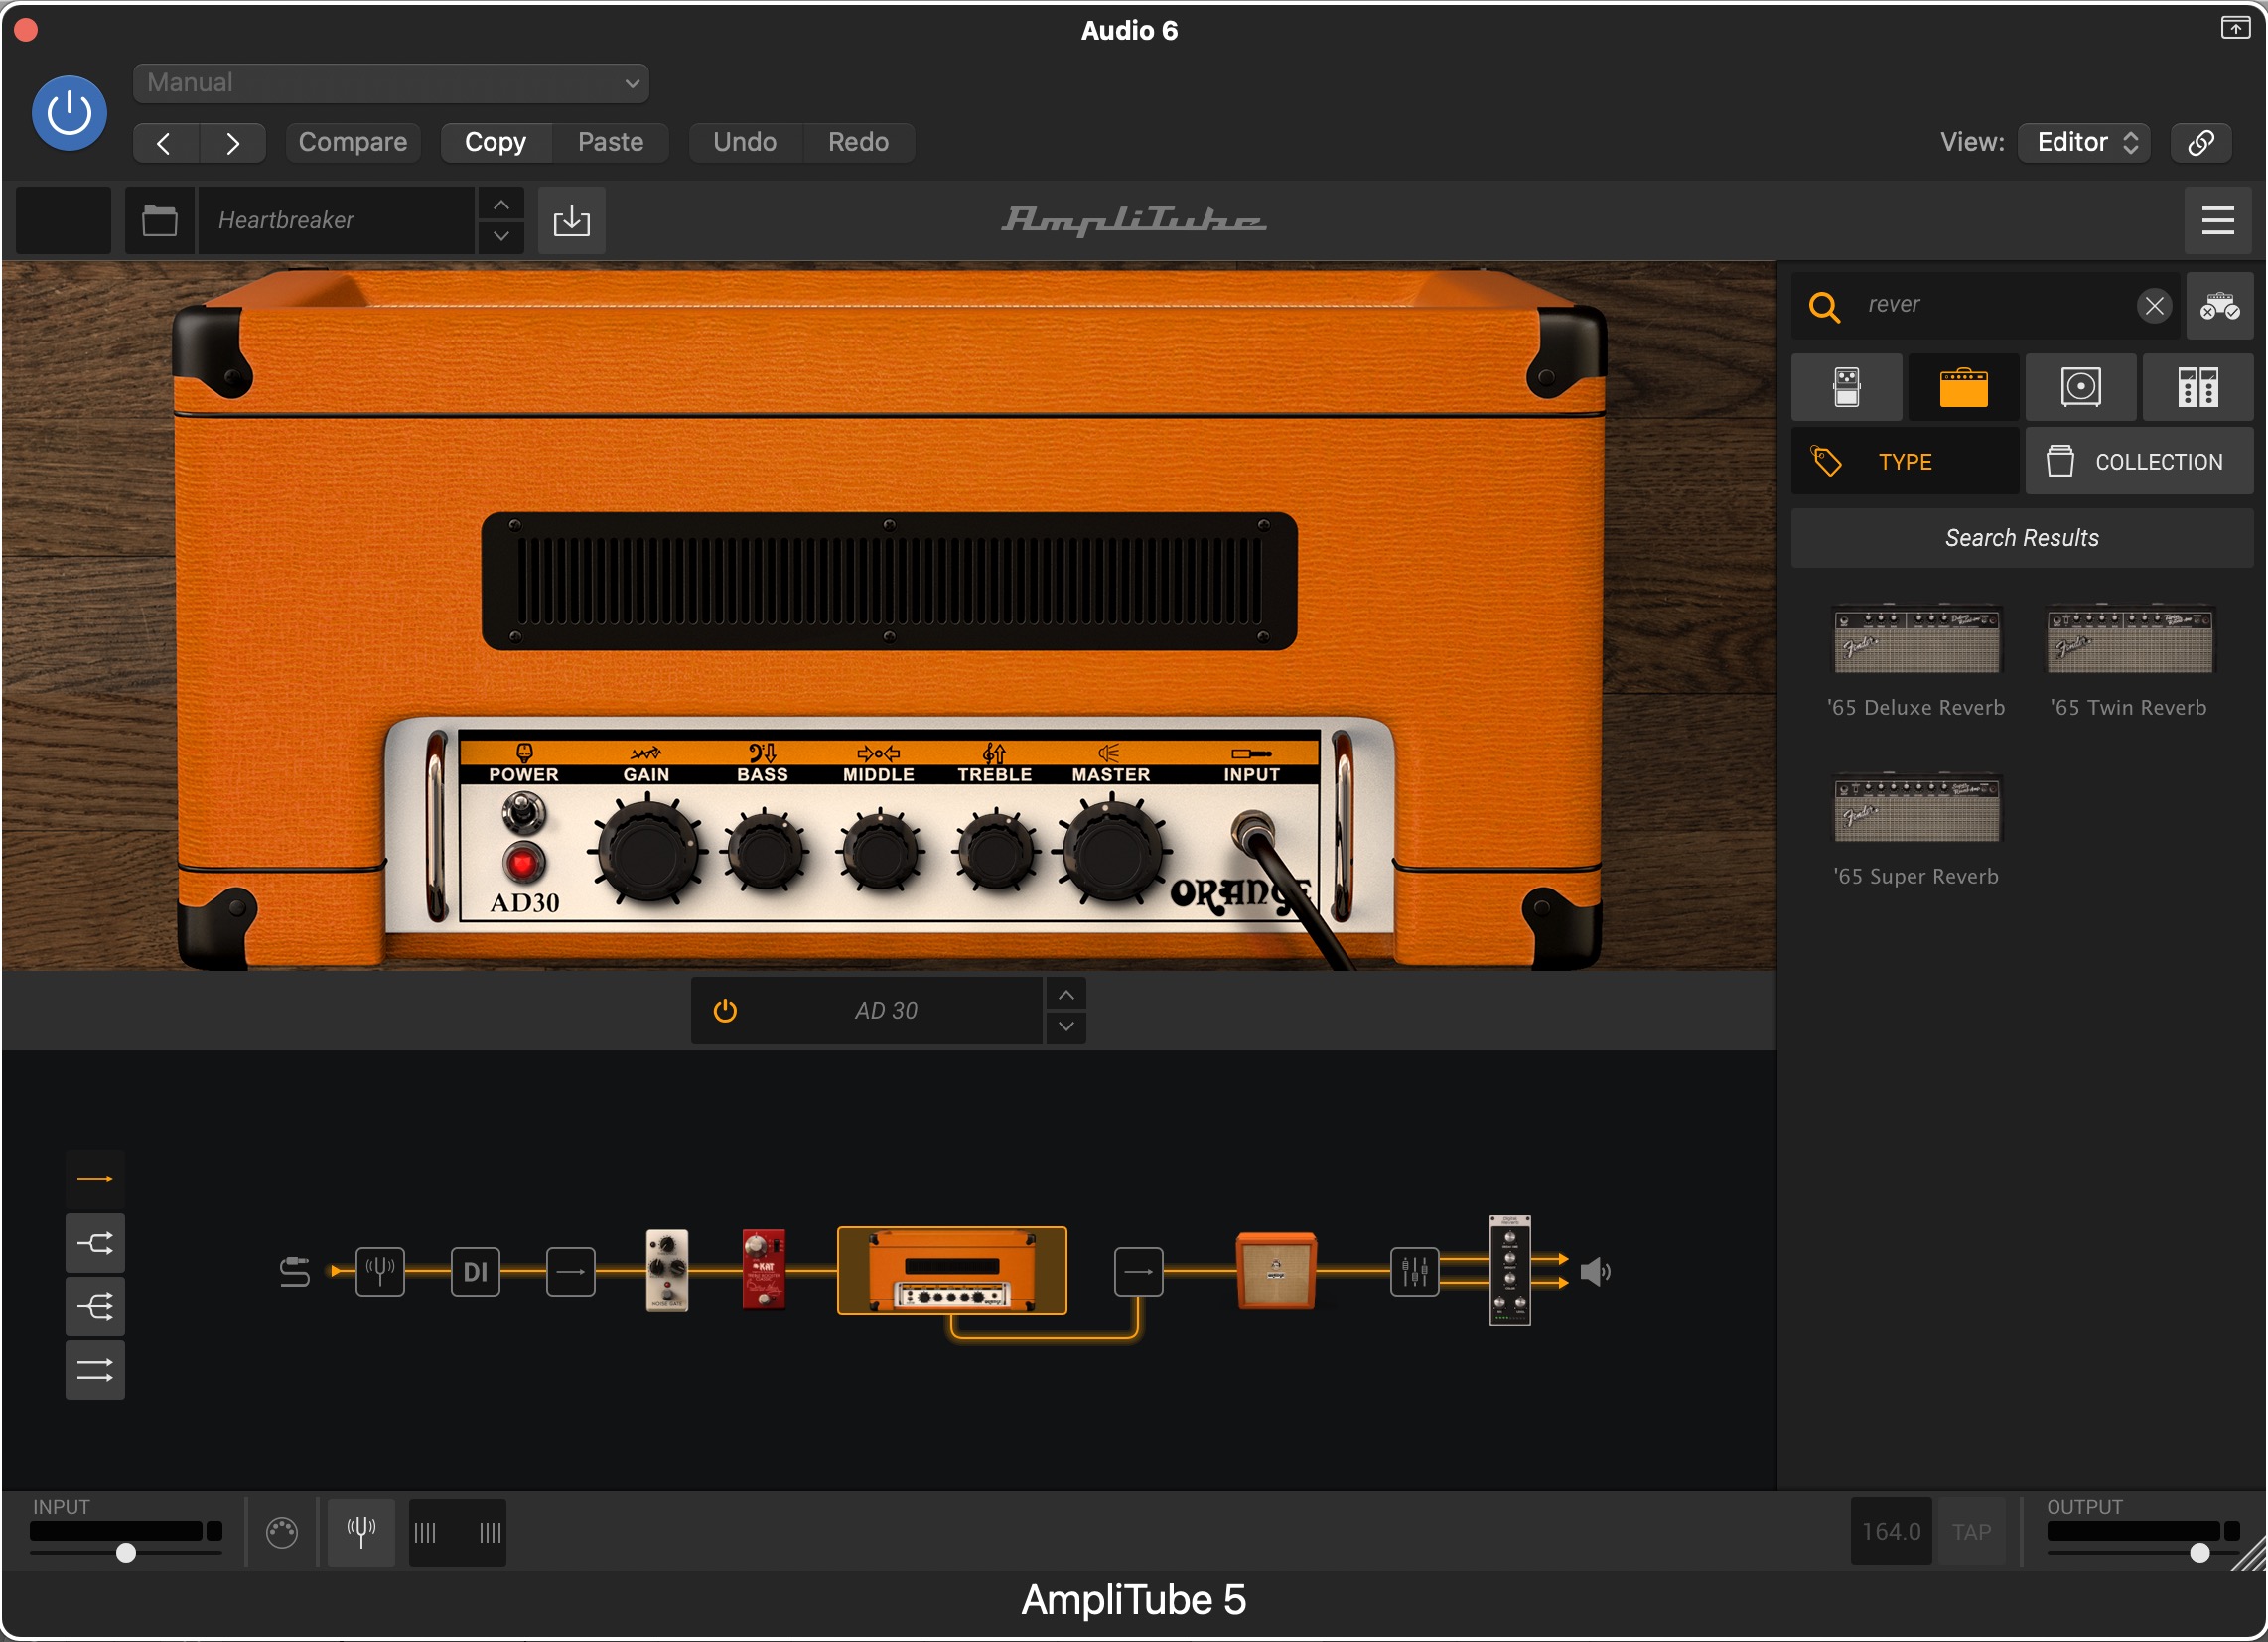Click the input cable icon in chain

pos(294,1272)
